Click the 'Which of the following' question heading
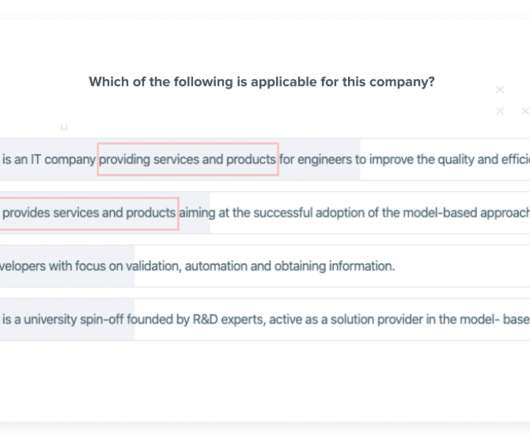530x442 pixels. 262,82
